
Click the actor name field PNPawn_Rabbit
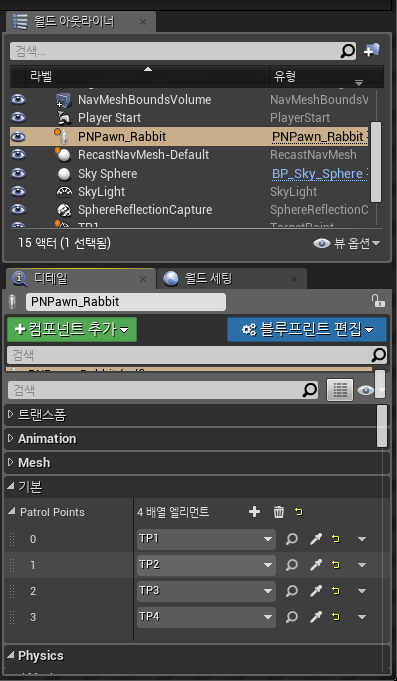point(126,302)
